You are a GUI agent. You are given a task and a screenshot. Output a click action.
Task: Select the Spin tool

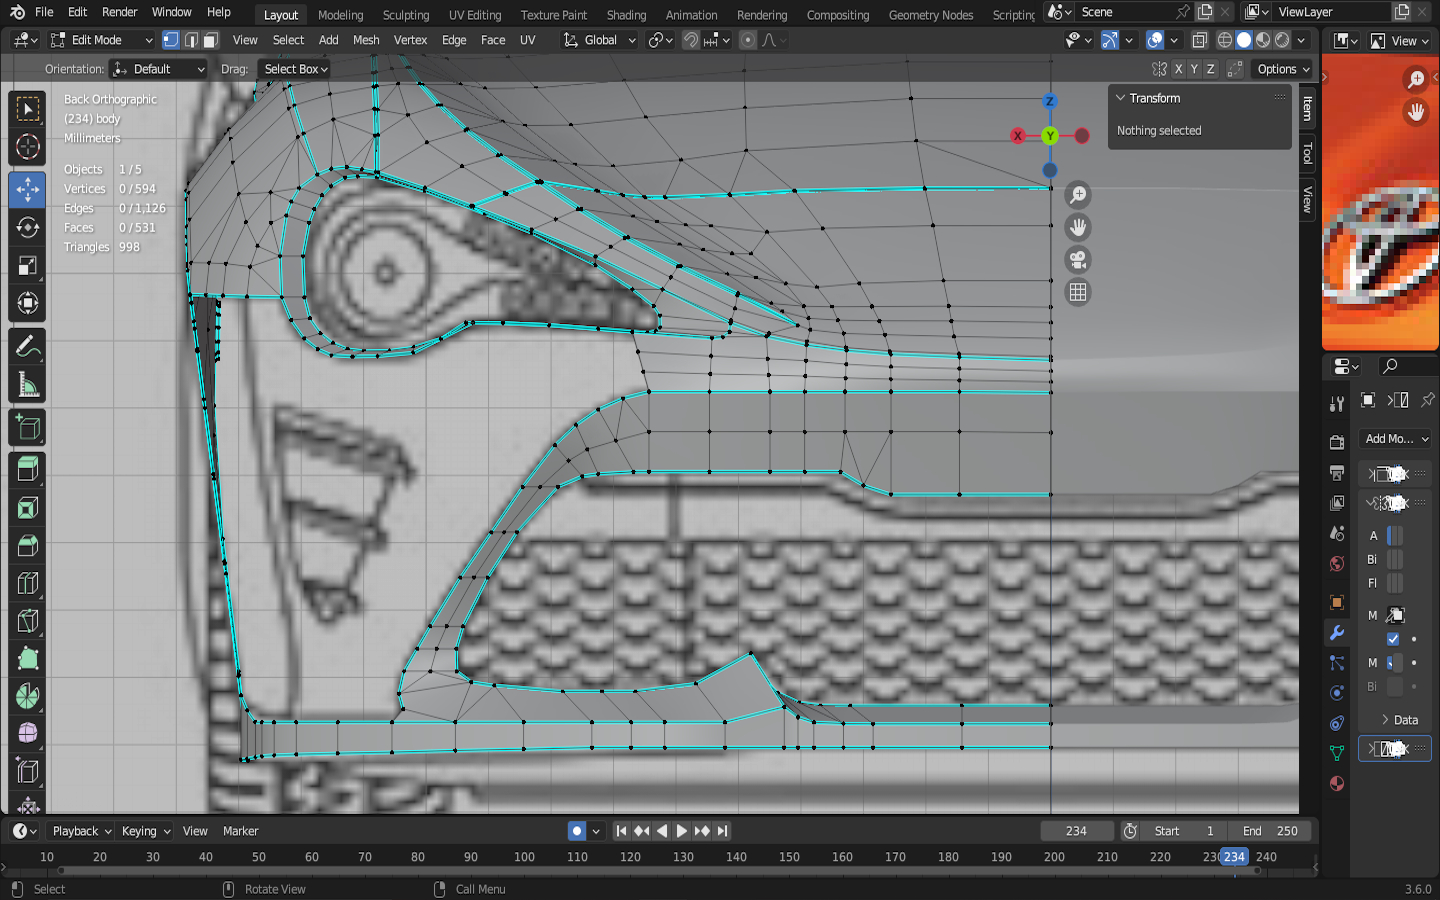[28, 697]
